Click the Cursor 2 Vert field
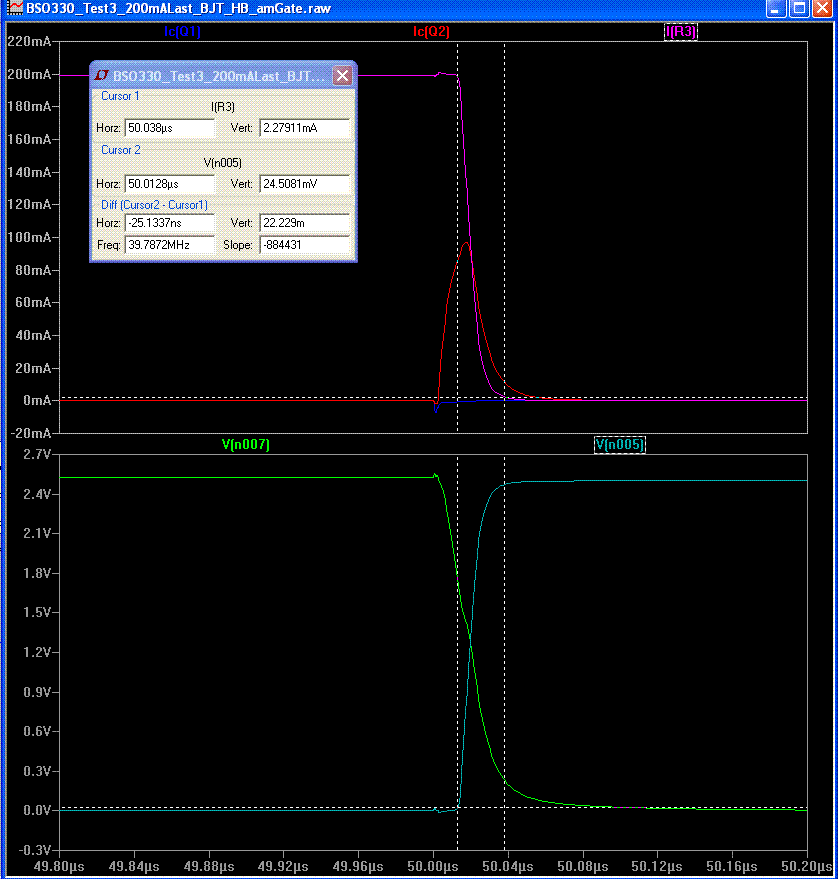This screenshot has height=879, width=838. point(305,184)
